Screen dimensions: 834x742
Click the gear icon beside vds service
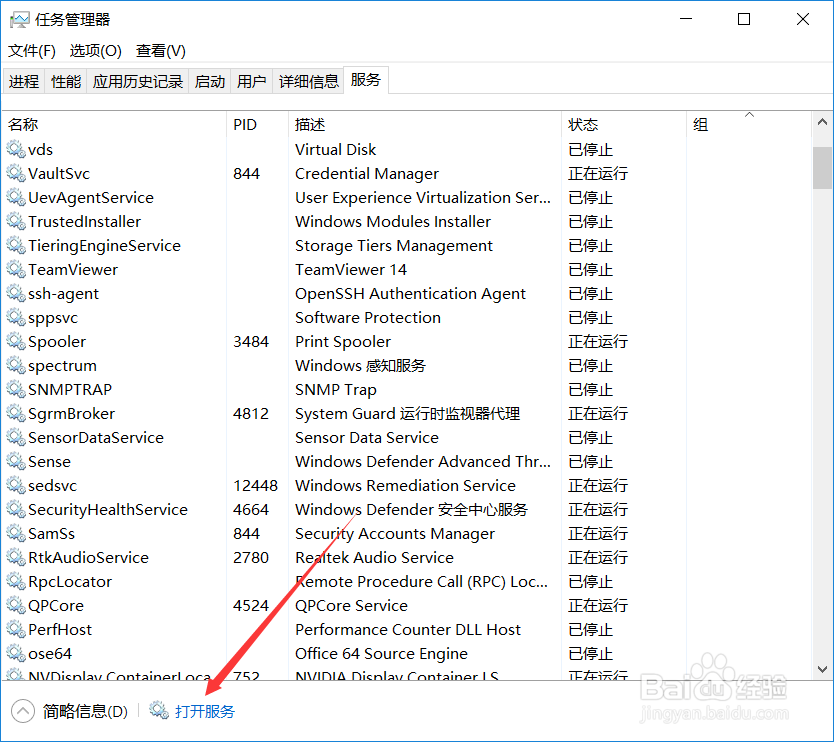(x=16, y=149)
